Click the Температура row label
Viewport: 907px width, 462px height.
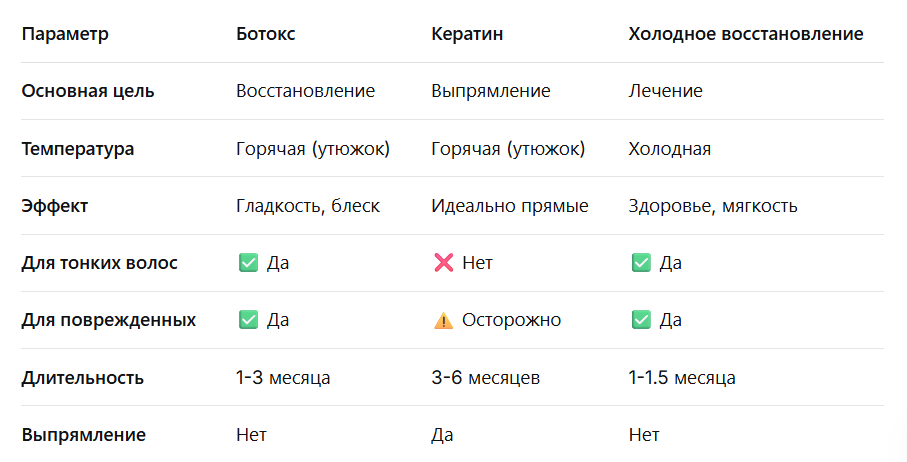tap(78, 149)
